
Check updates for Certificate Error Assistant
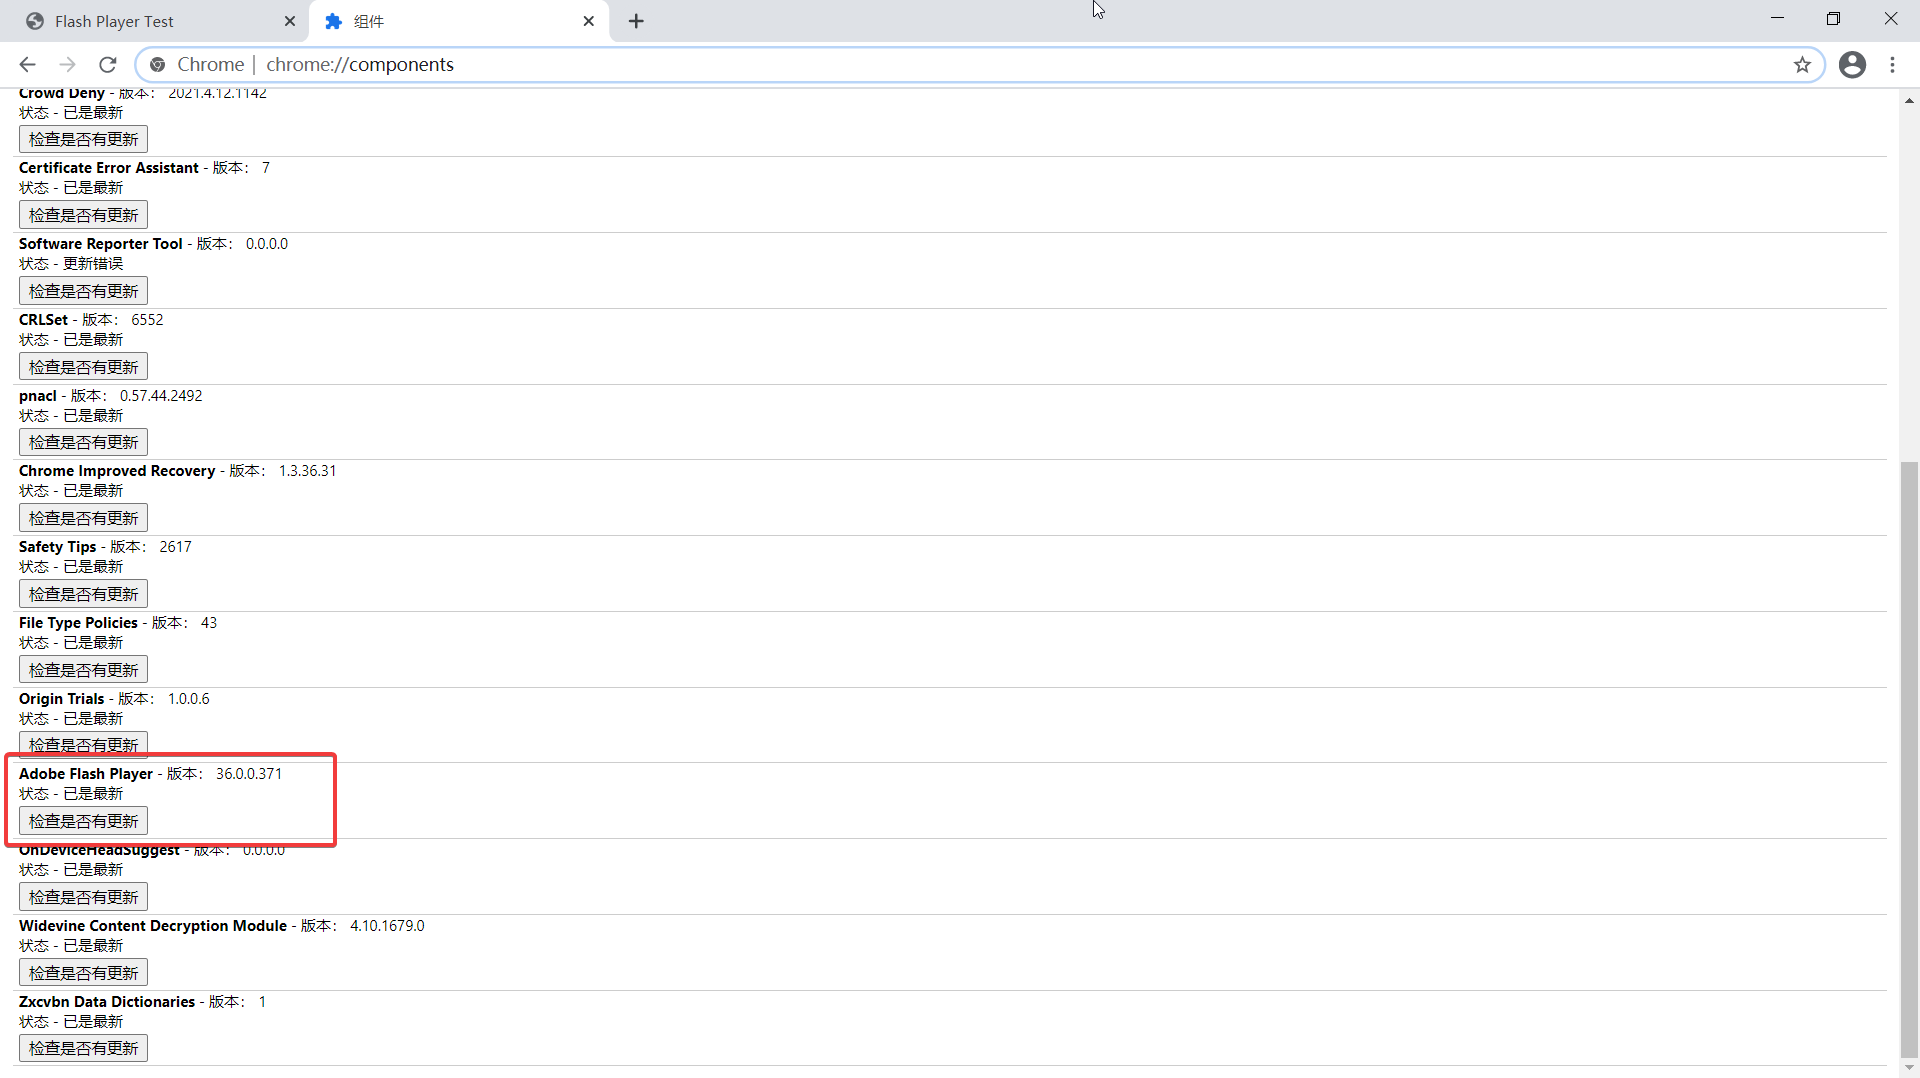(x=83, y=215)
